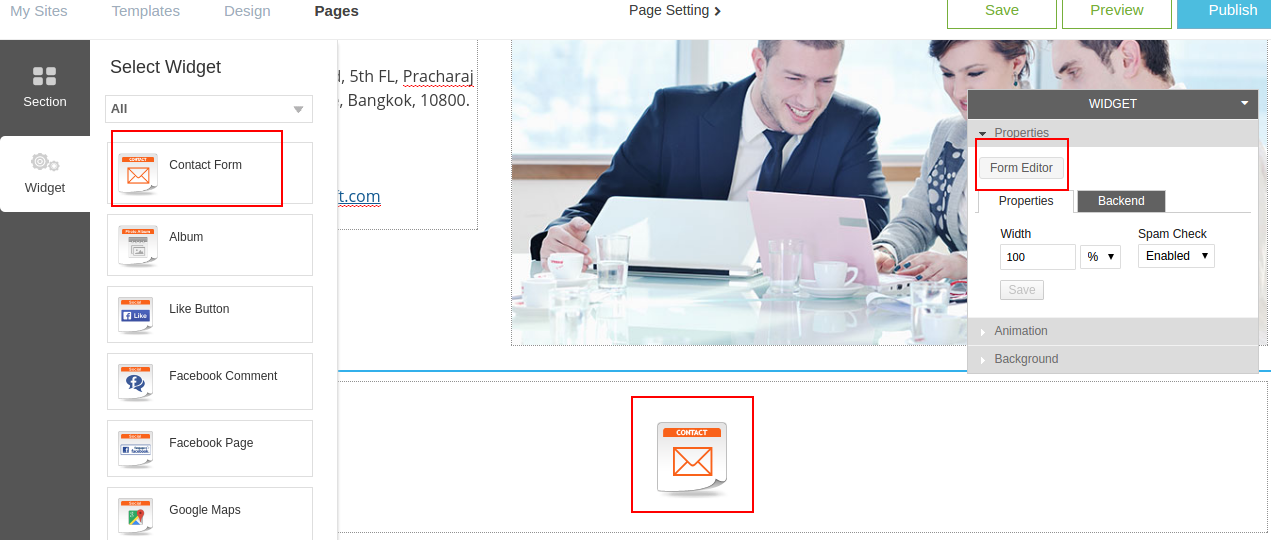Open the Section panel in sidebar
Viewport: 1271px width, 540px height.
45,87
